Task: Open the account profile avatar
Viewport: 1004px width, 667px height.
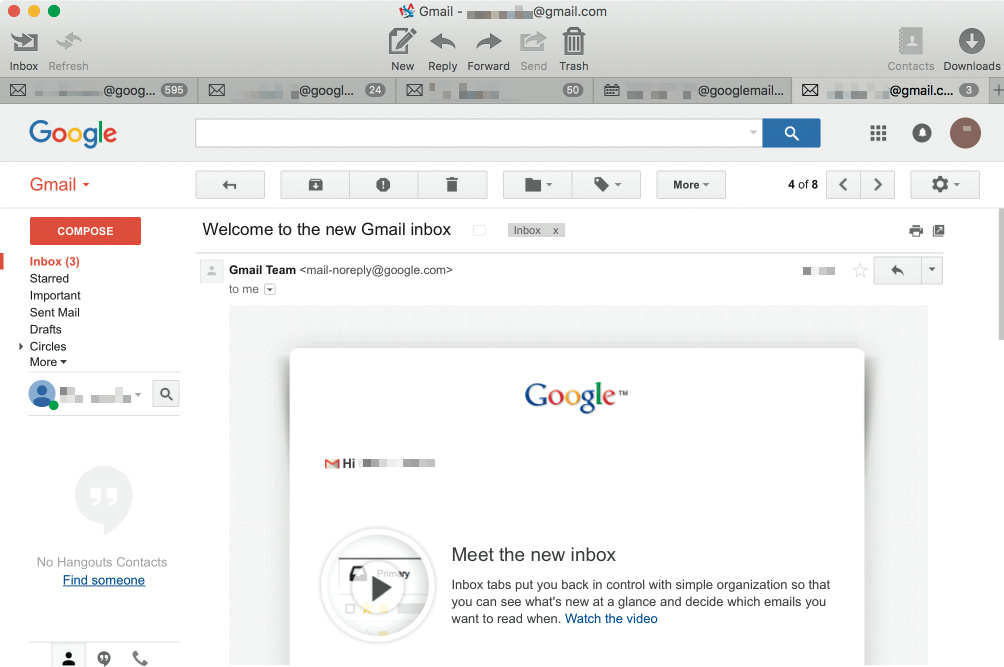Action: (965, 133)
